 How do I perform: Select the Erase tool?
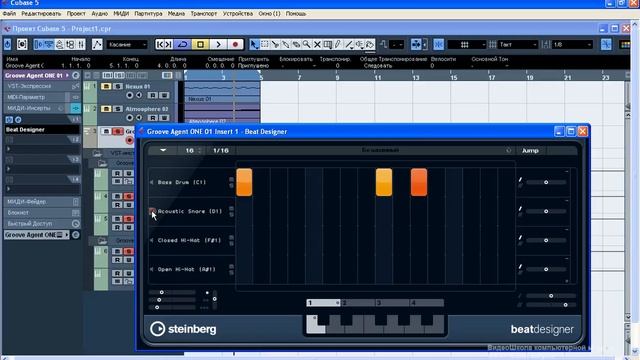pos(296,44)
